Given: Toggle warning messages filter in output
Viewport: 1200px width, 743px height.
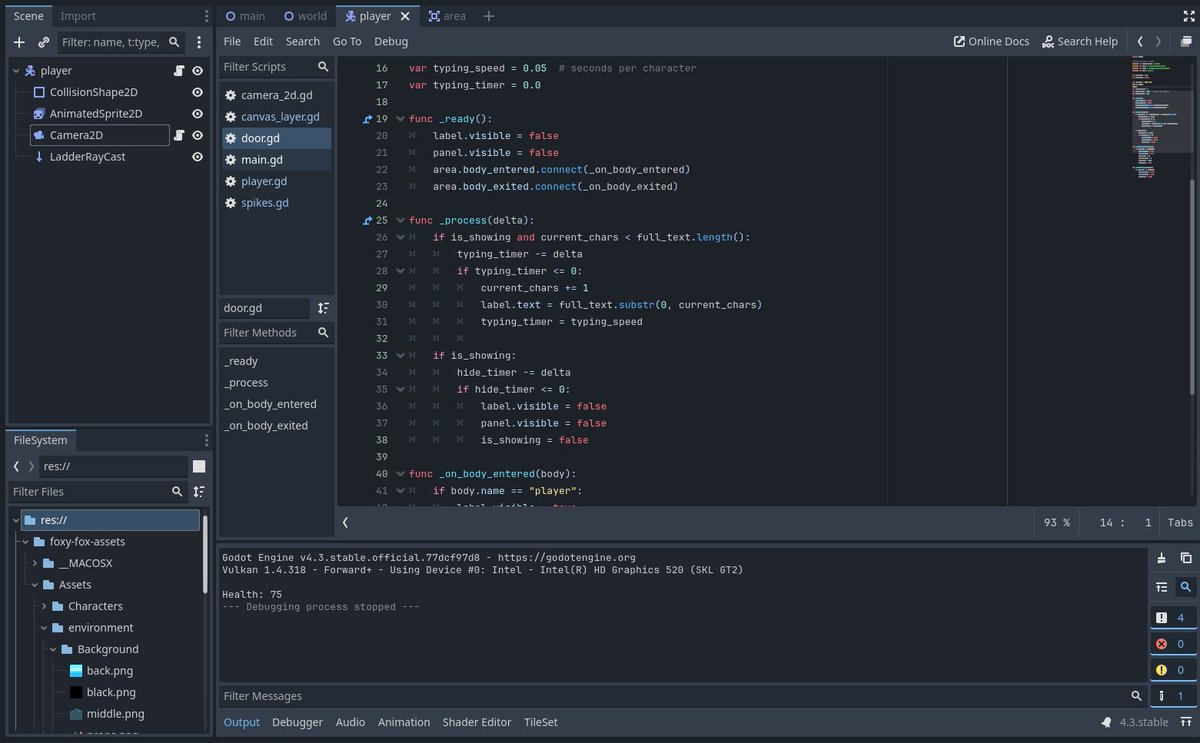Looking at the screenshot, I should click(x=1173, y=670).
